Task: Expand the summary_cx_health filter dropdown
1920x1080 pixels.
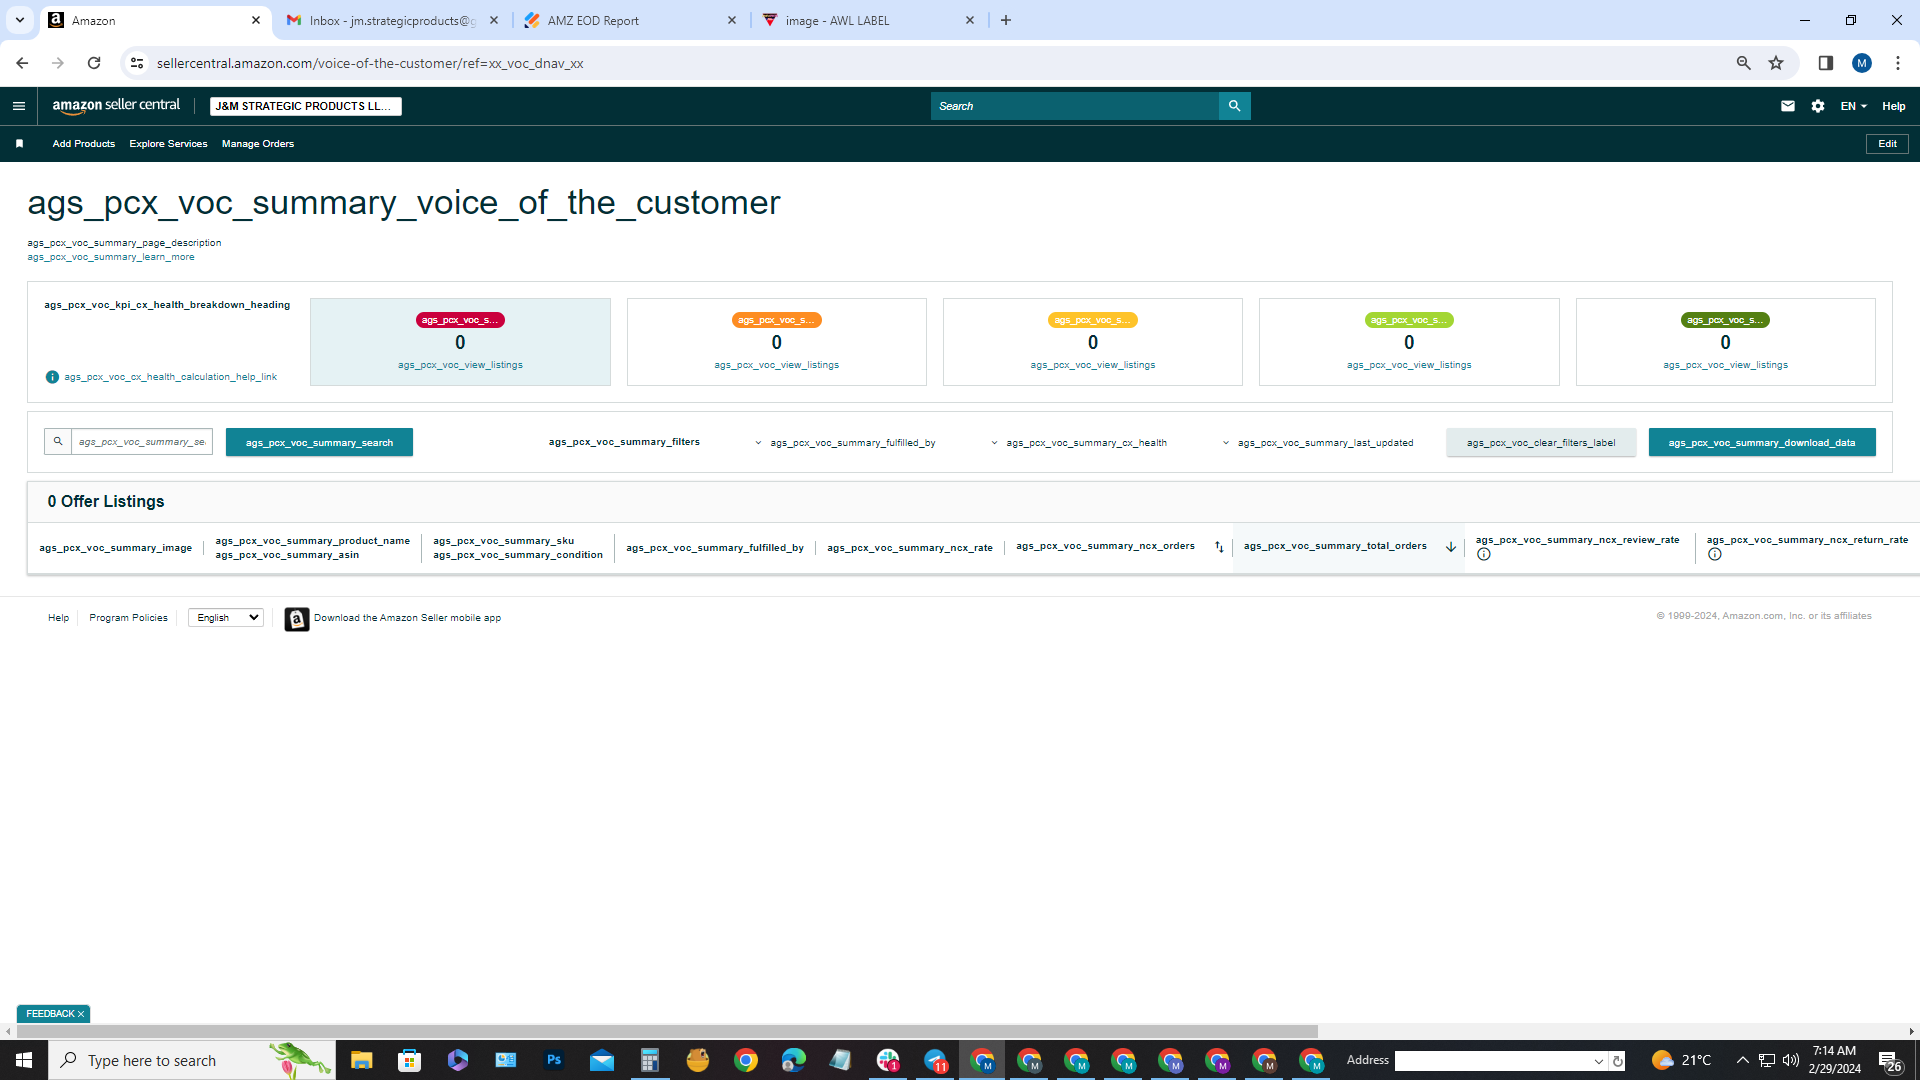Action: pyautogui.click(x=1080, y=443)
